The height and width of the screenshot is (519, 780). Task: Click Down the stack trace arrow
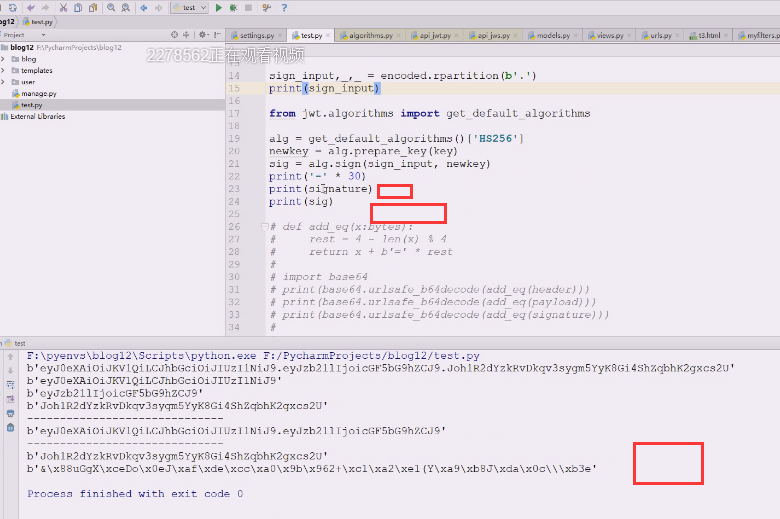click(x=10, y=371)
